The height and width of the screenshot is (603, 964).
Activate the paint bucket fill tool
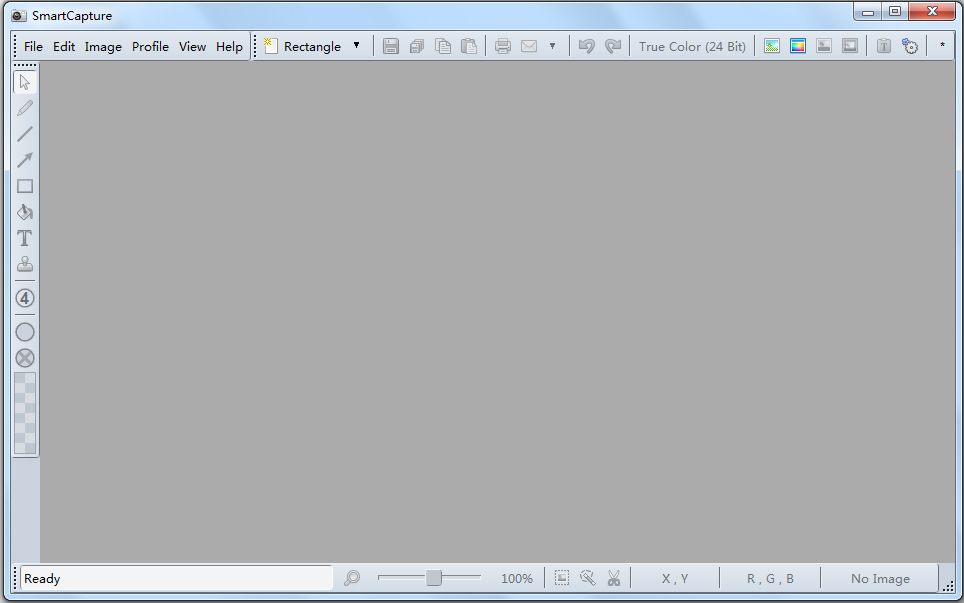coord(25,212)
